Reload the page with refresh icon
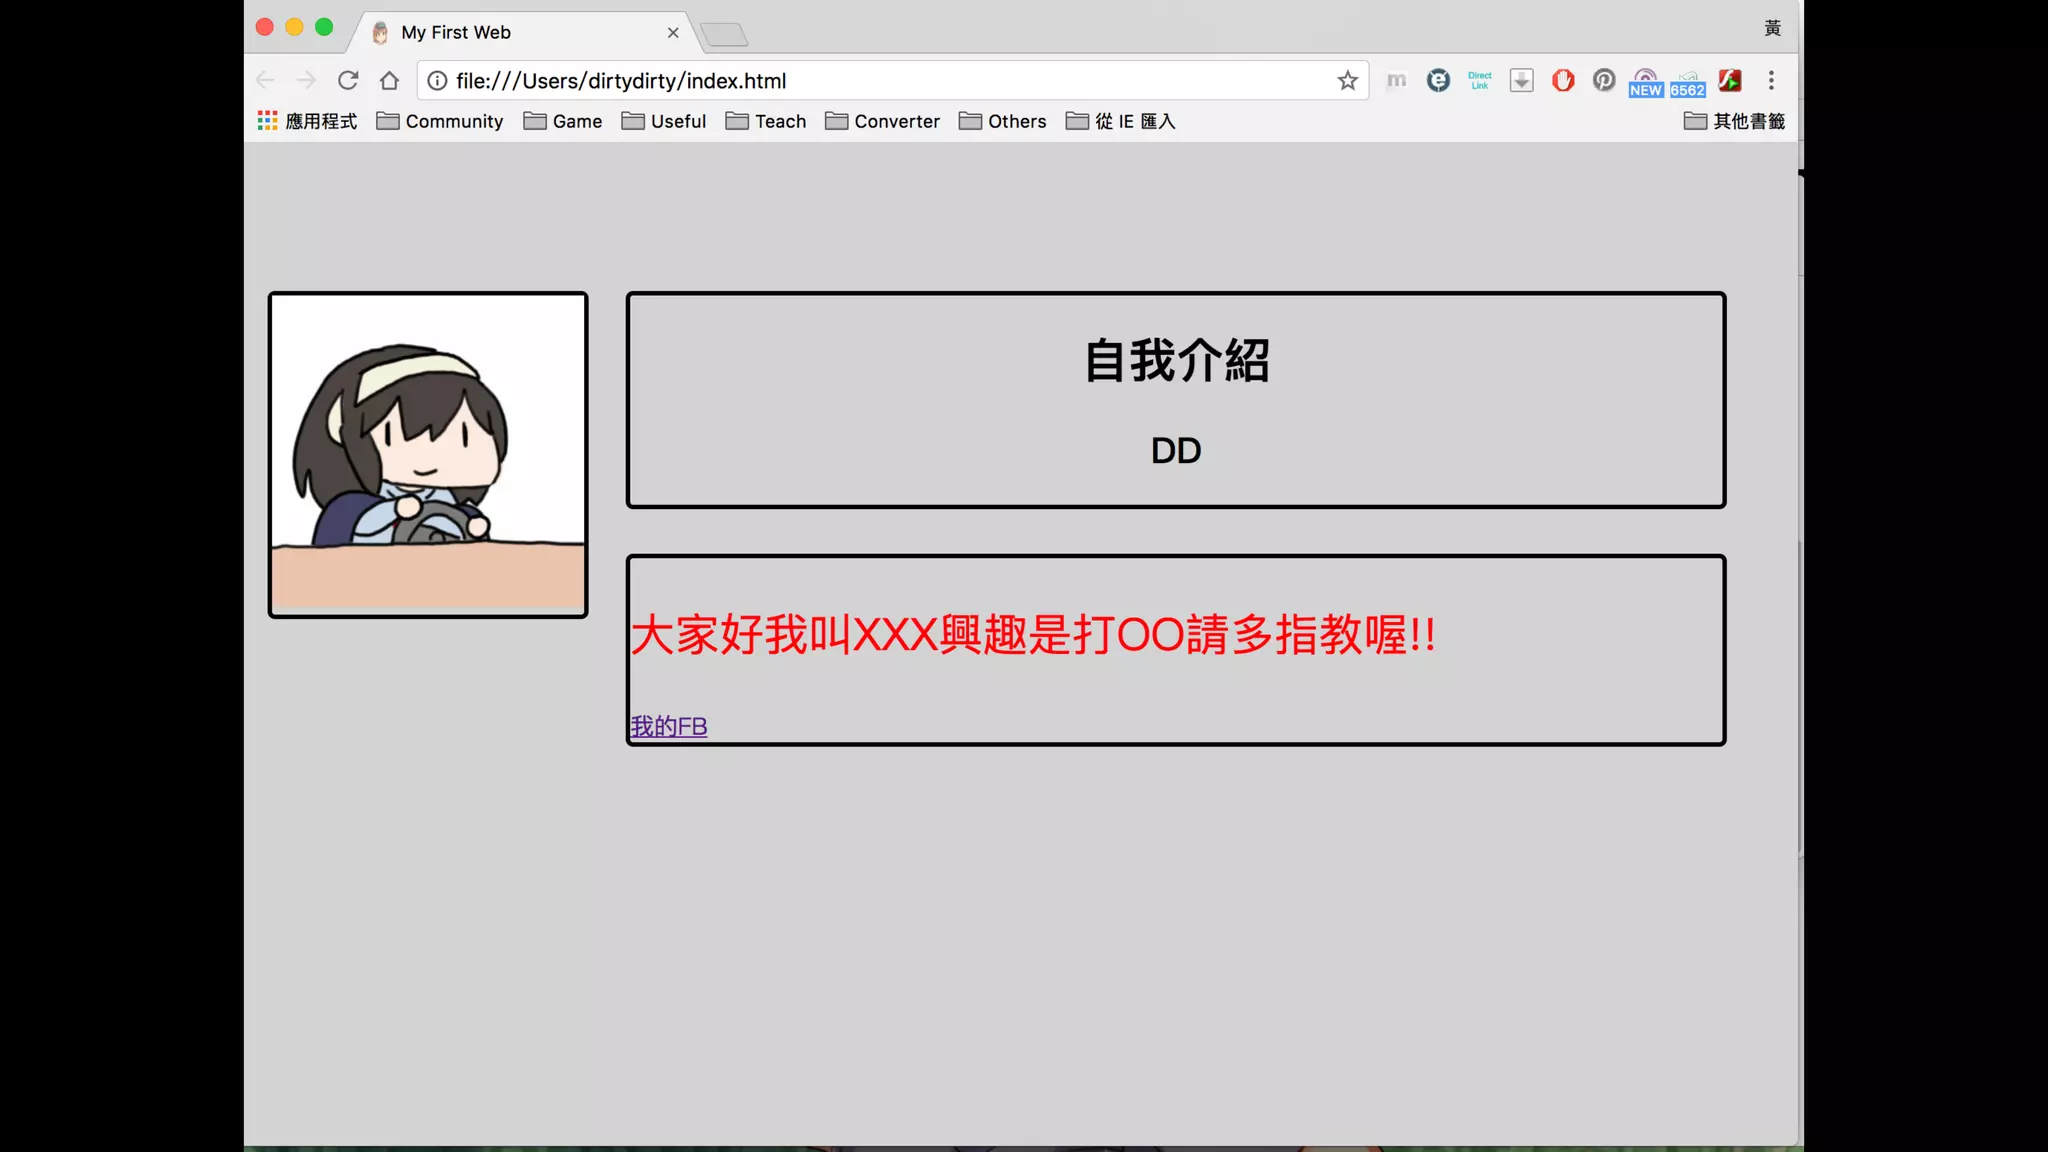 [x=347, y=80]
